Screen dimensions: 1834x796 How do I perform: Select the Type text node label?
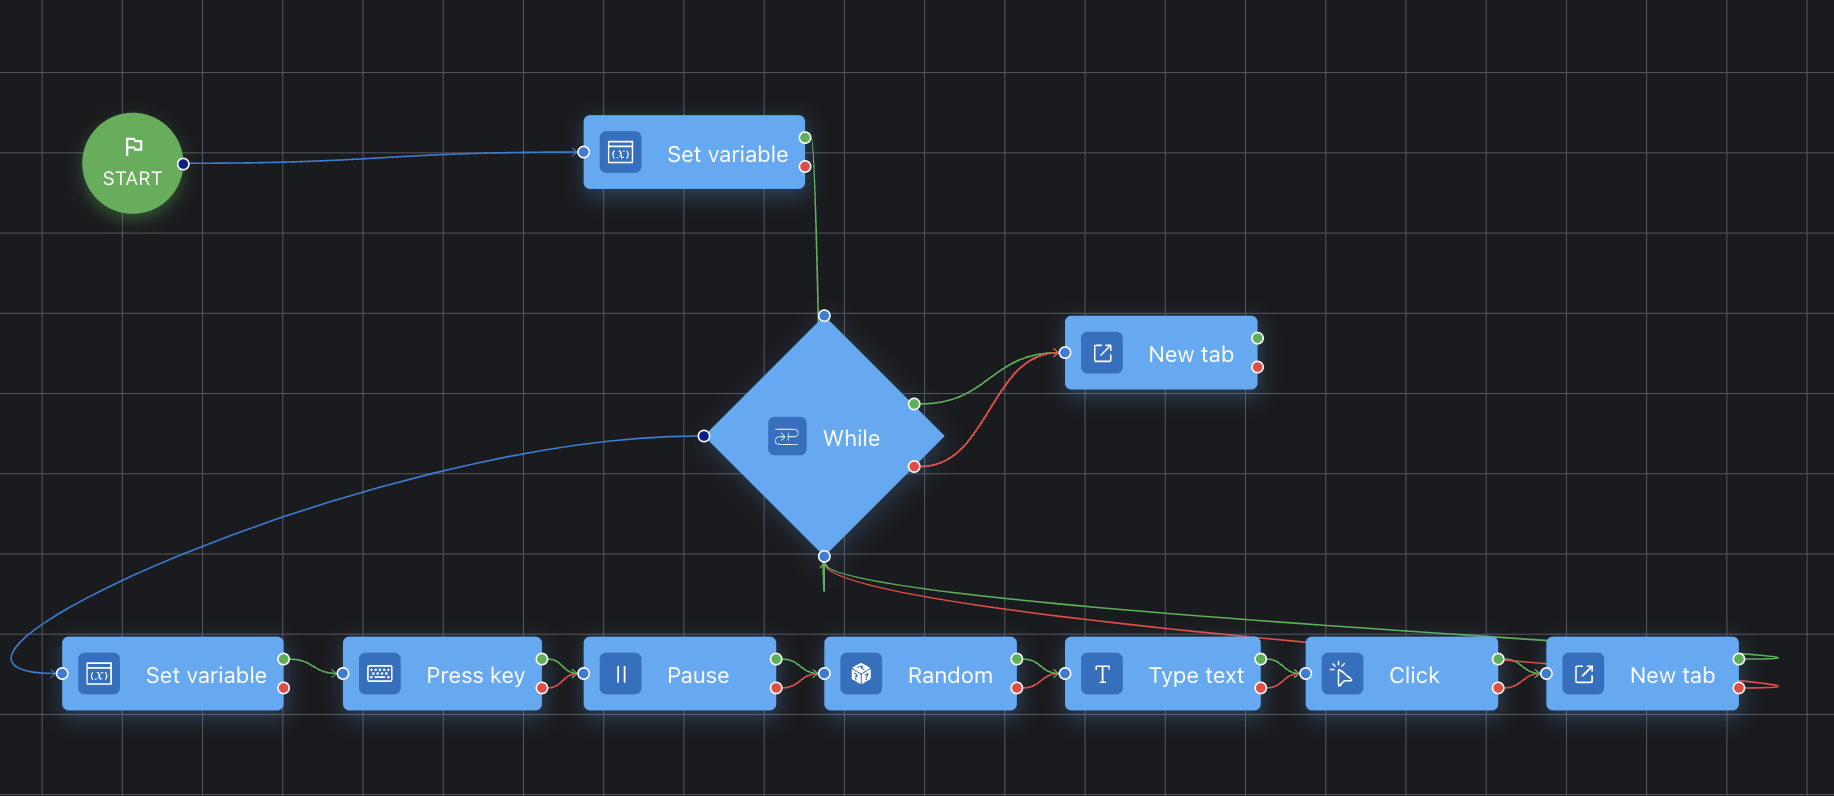(1196, 676)
